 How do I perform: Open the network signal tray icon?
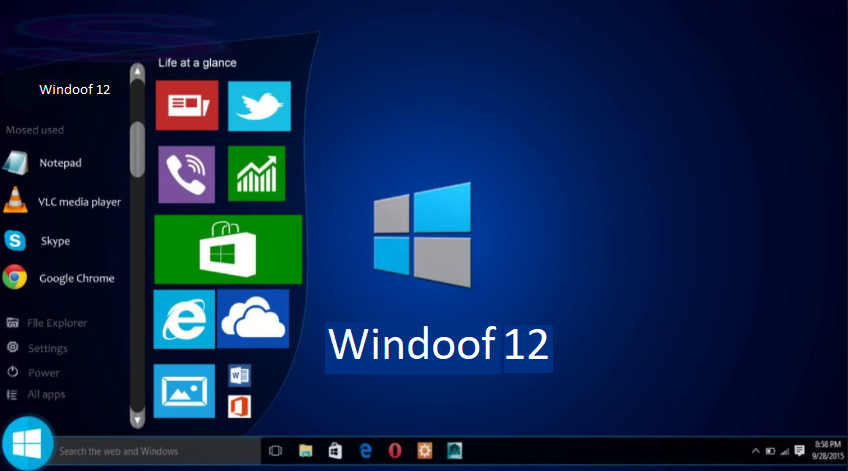[785, 451]
